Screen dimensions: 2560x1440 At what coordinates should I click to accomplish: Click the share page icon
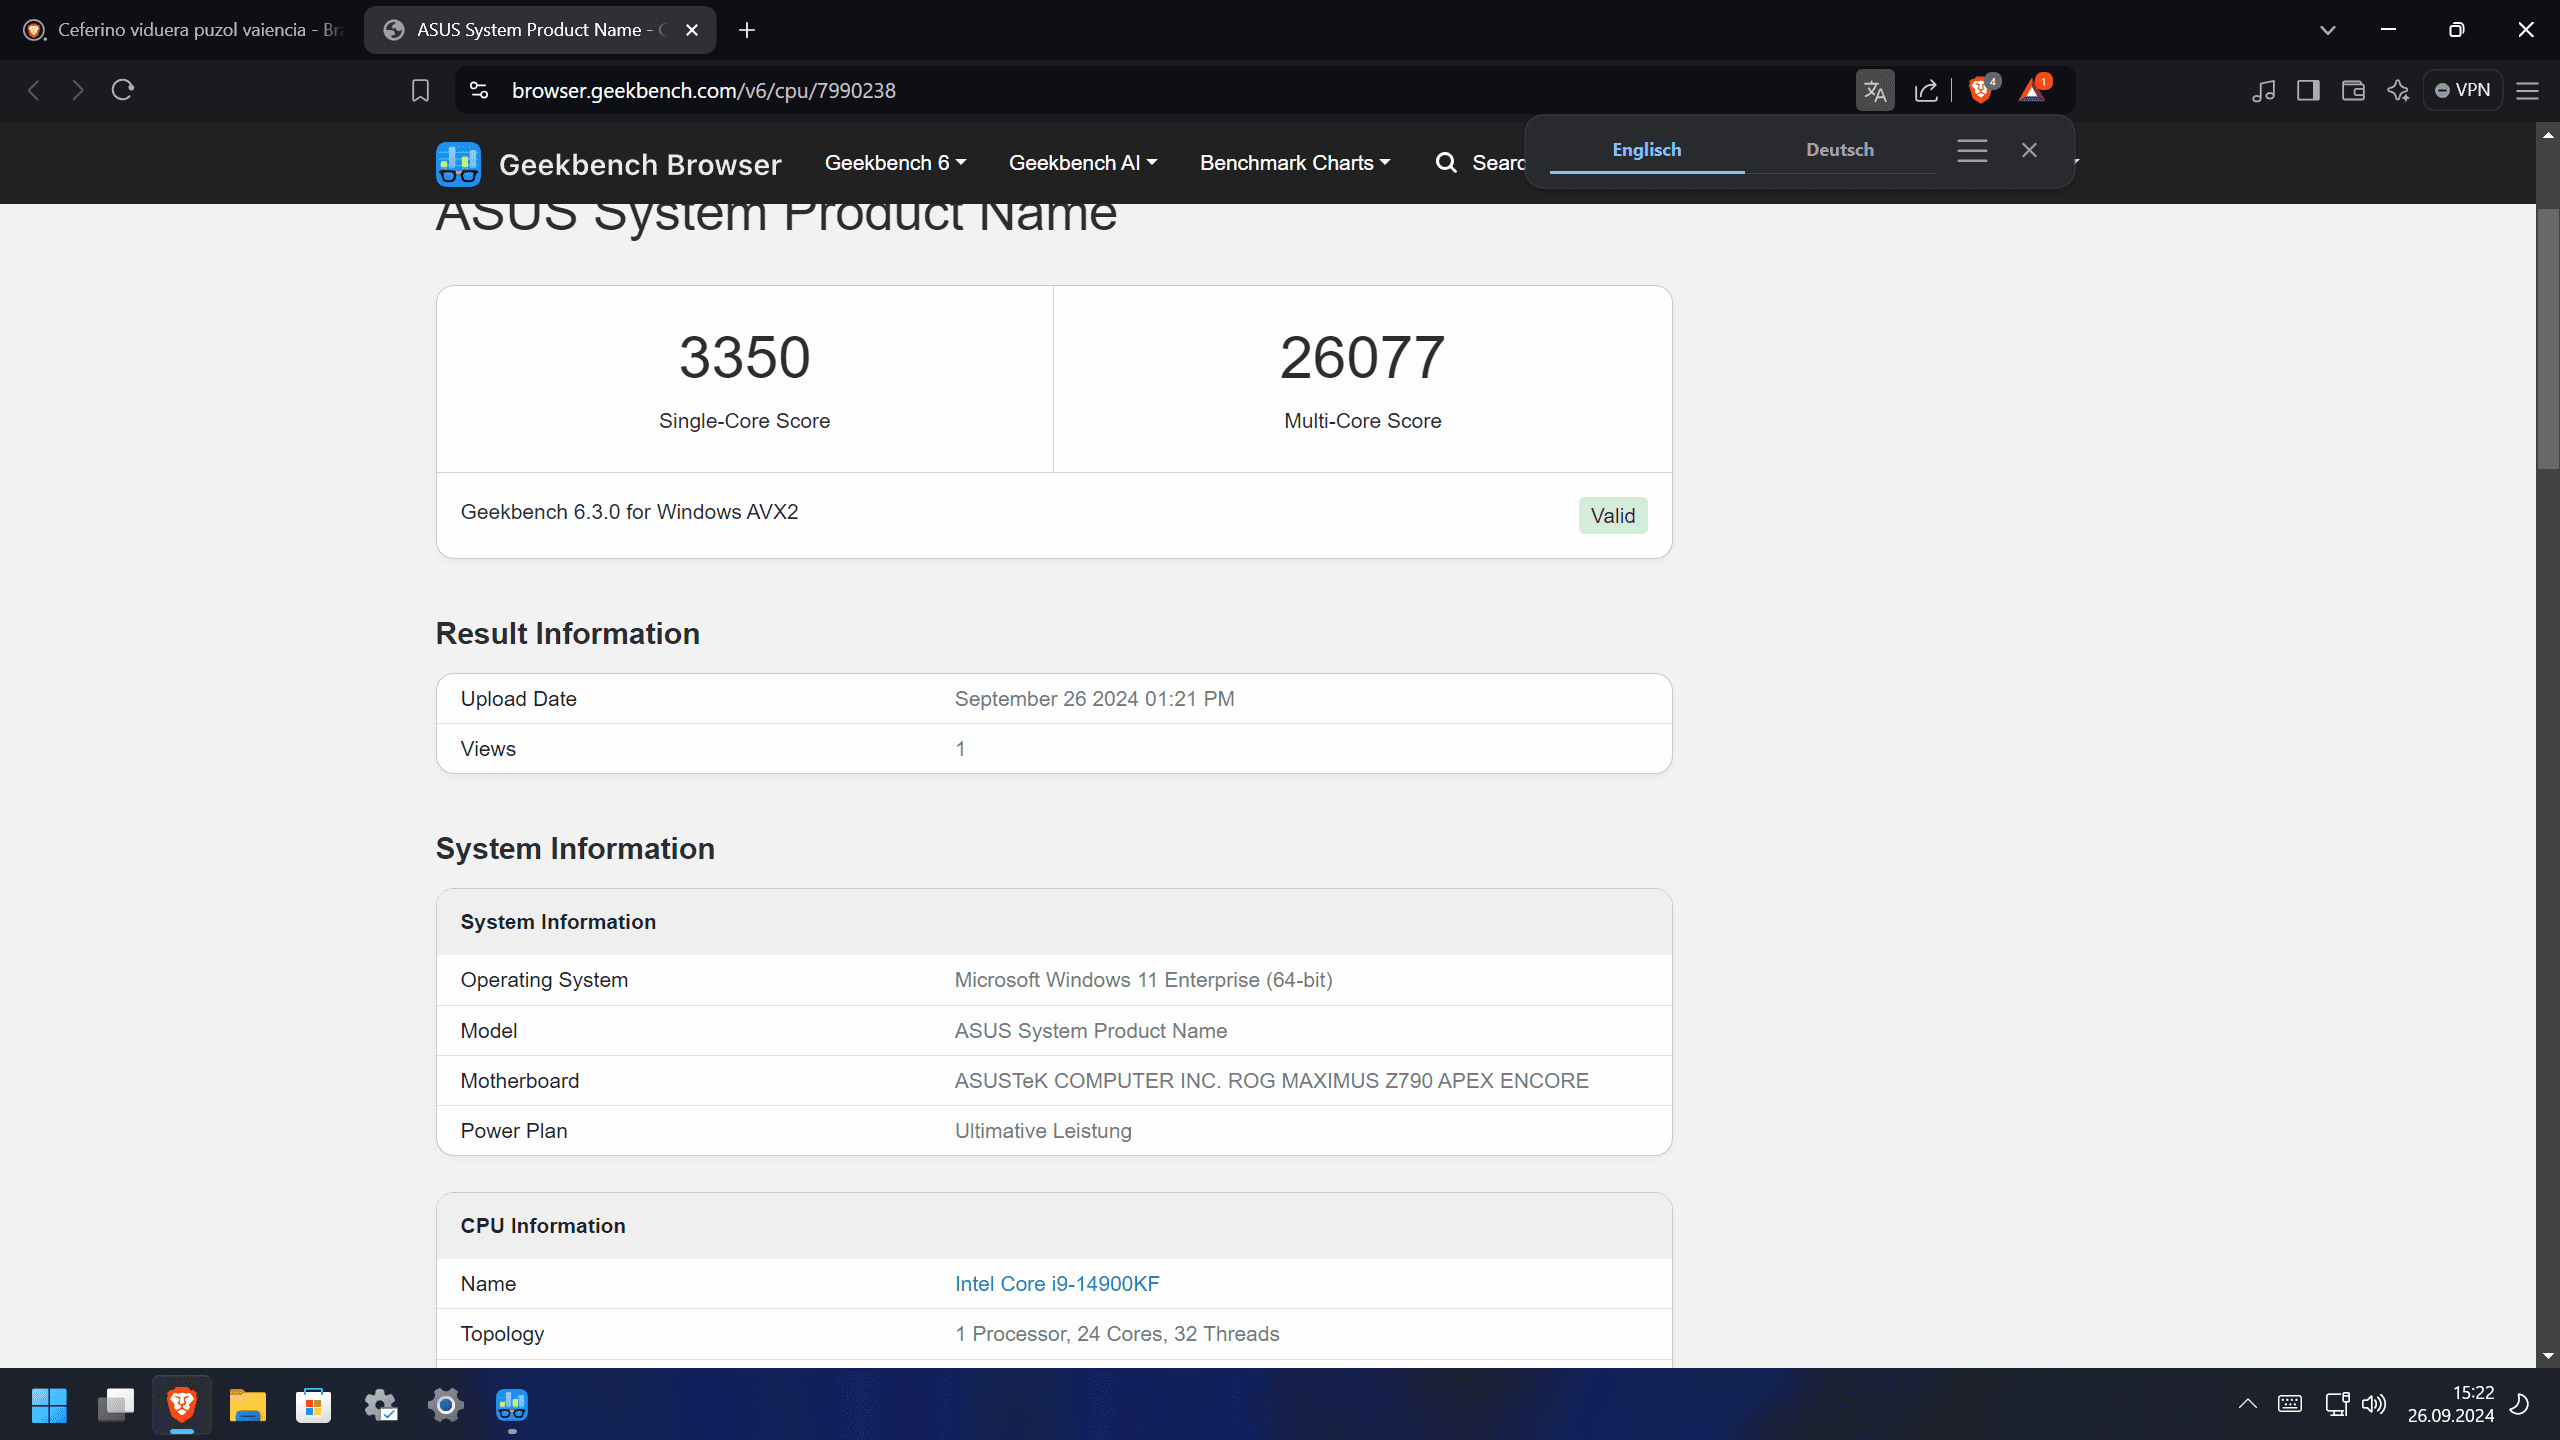(1926, 91)
